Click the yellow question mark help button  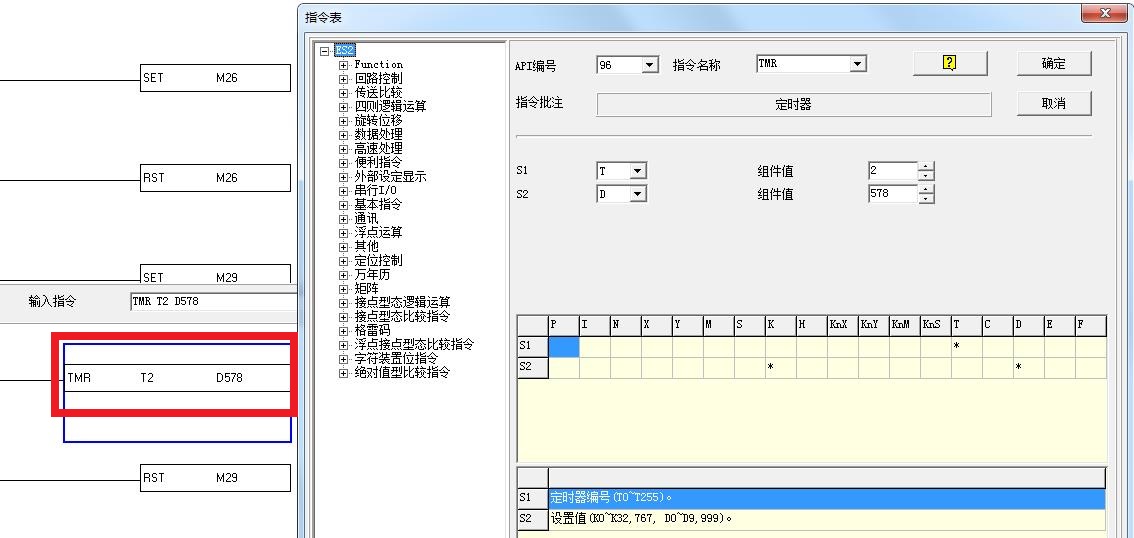pos(949,63)
